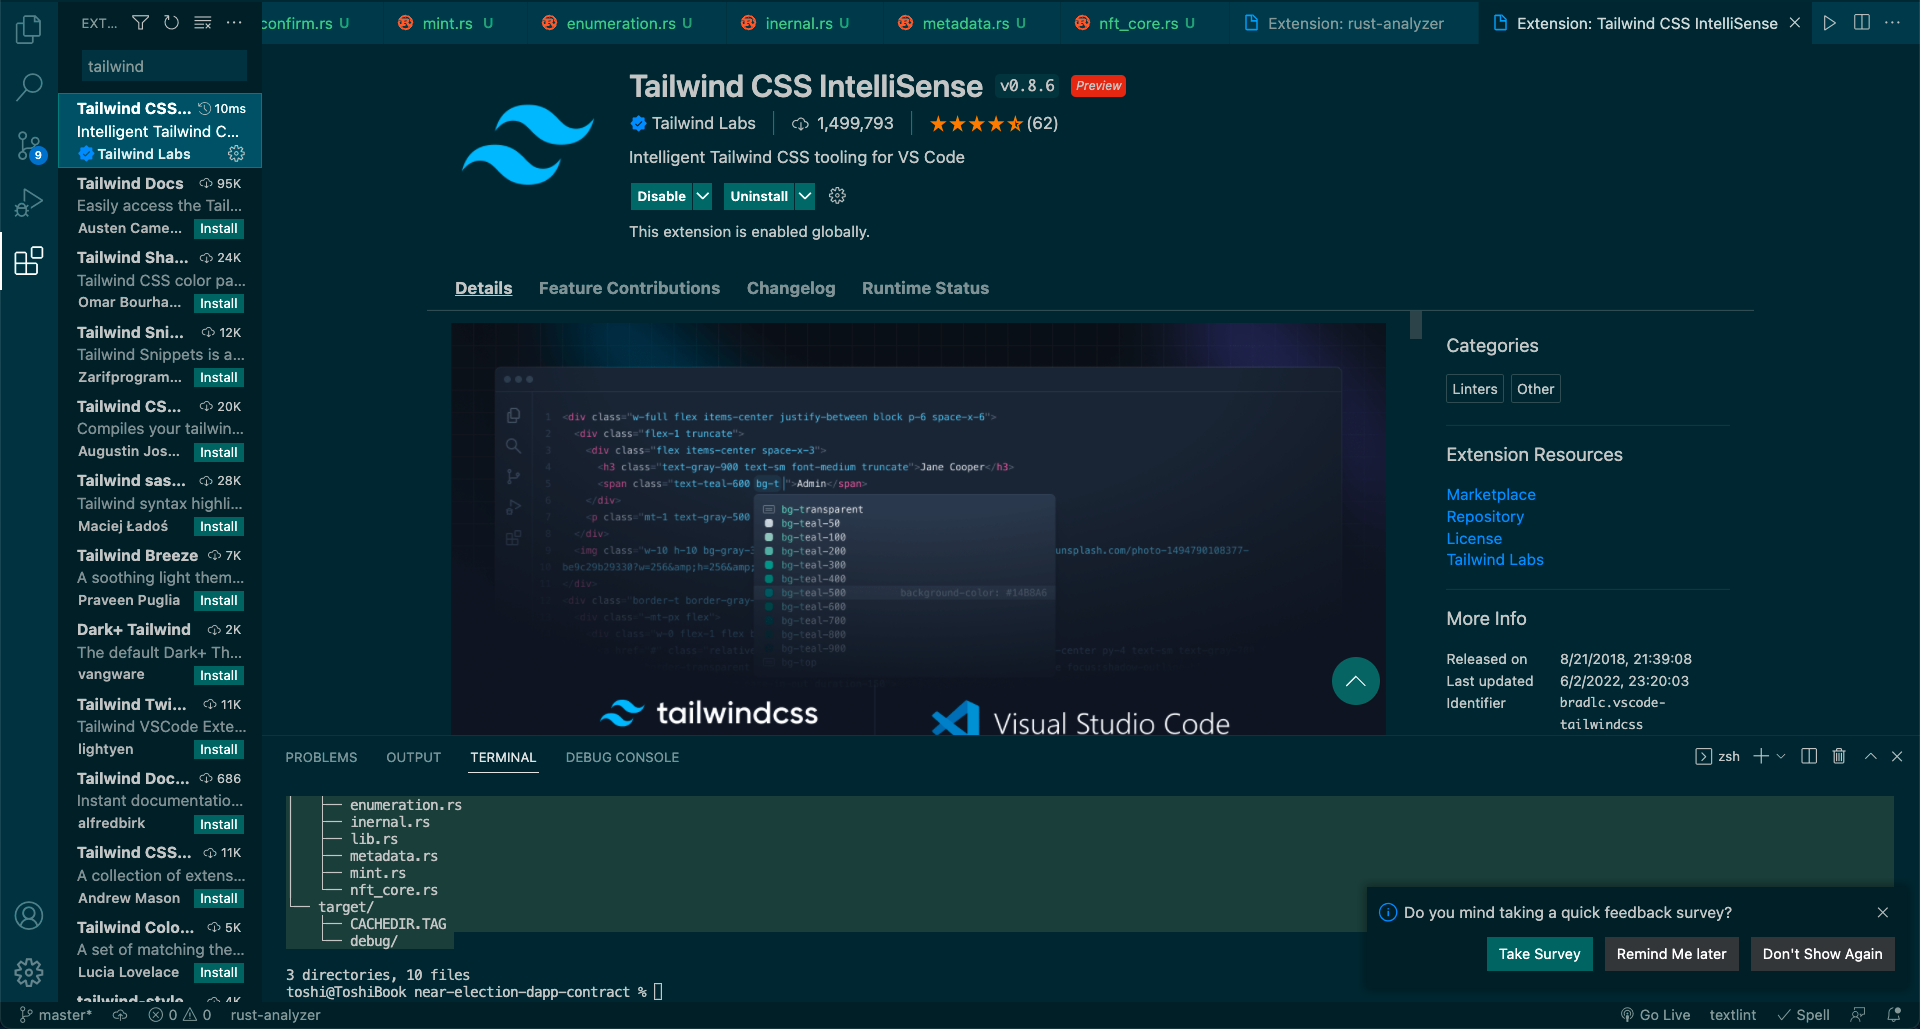Open new terminal profile dropdown chevron
The height and width of the screenshot is (1029, 1920).
(x=1781, y=756)
